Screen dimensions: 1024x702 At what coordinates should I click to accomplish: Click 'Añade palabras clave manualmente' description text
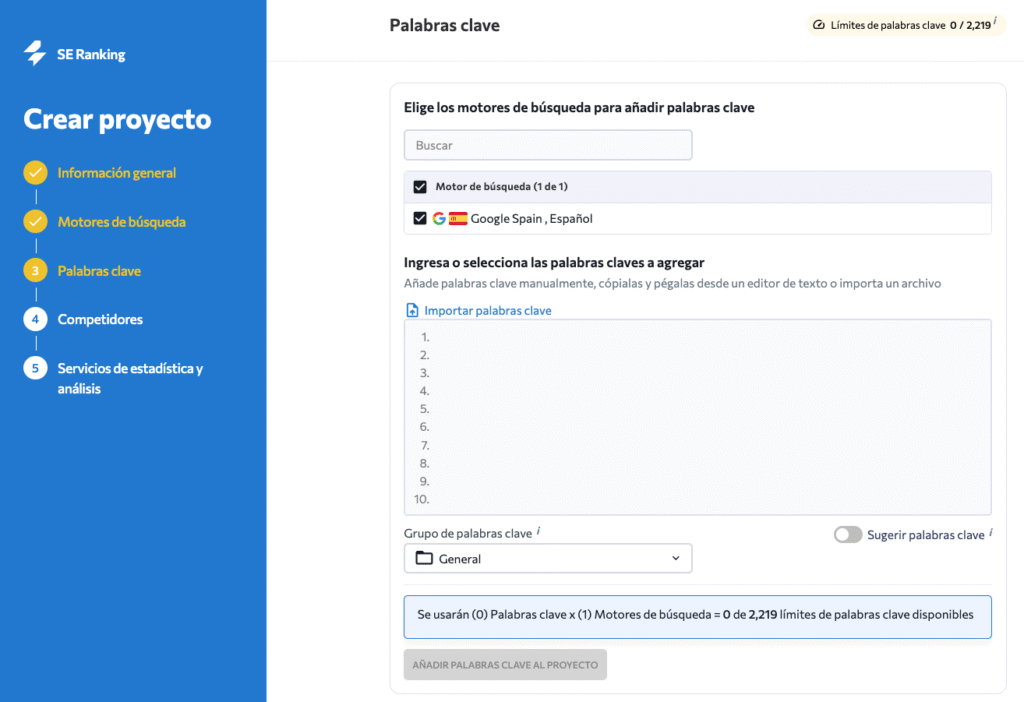[672, 283]
